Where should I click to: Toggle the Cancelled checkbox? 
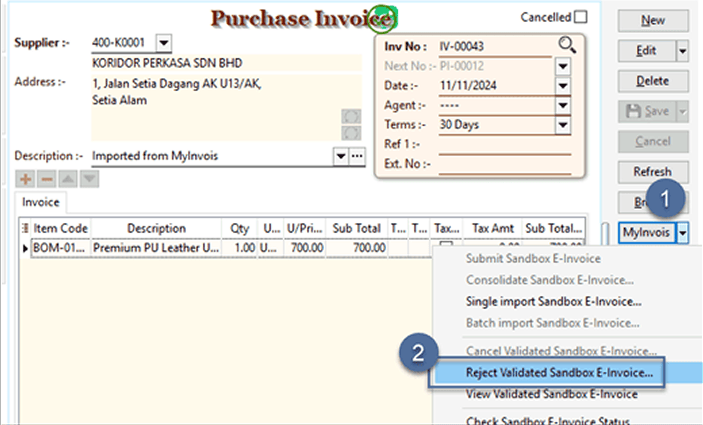[581, 17]
